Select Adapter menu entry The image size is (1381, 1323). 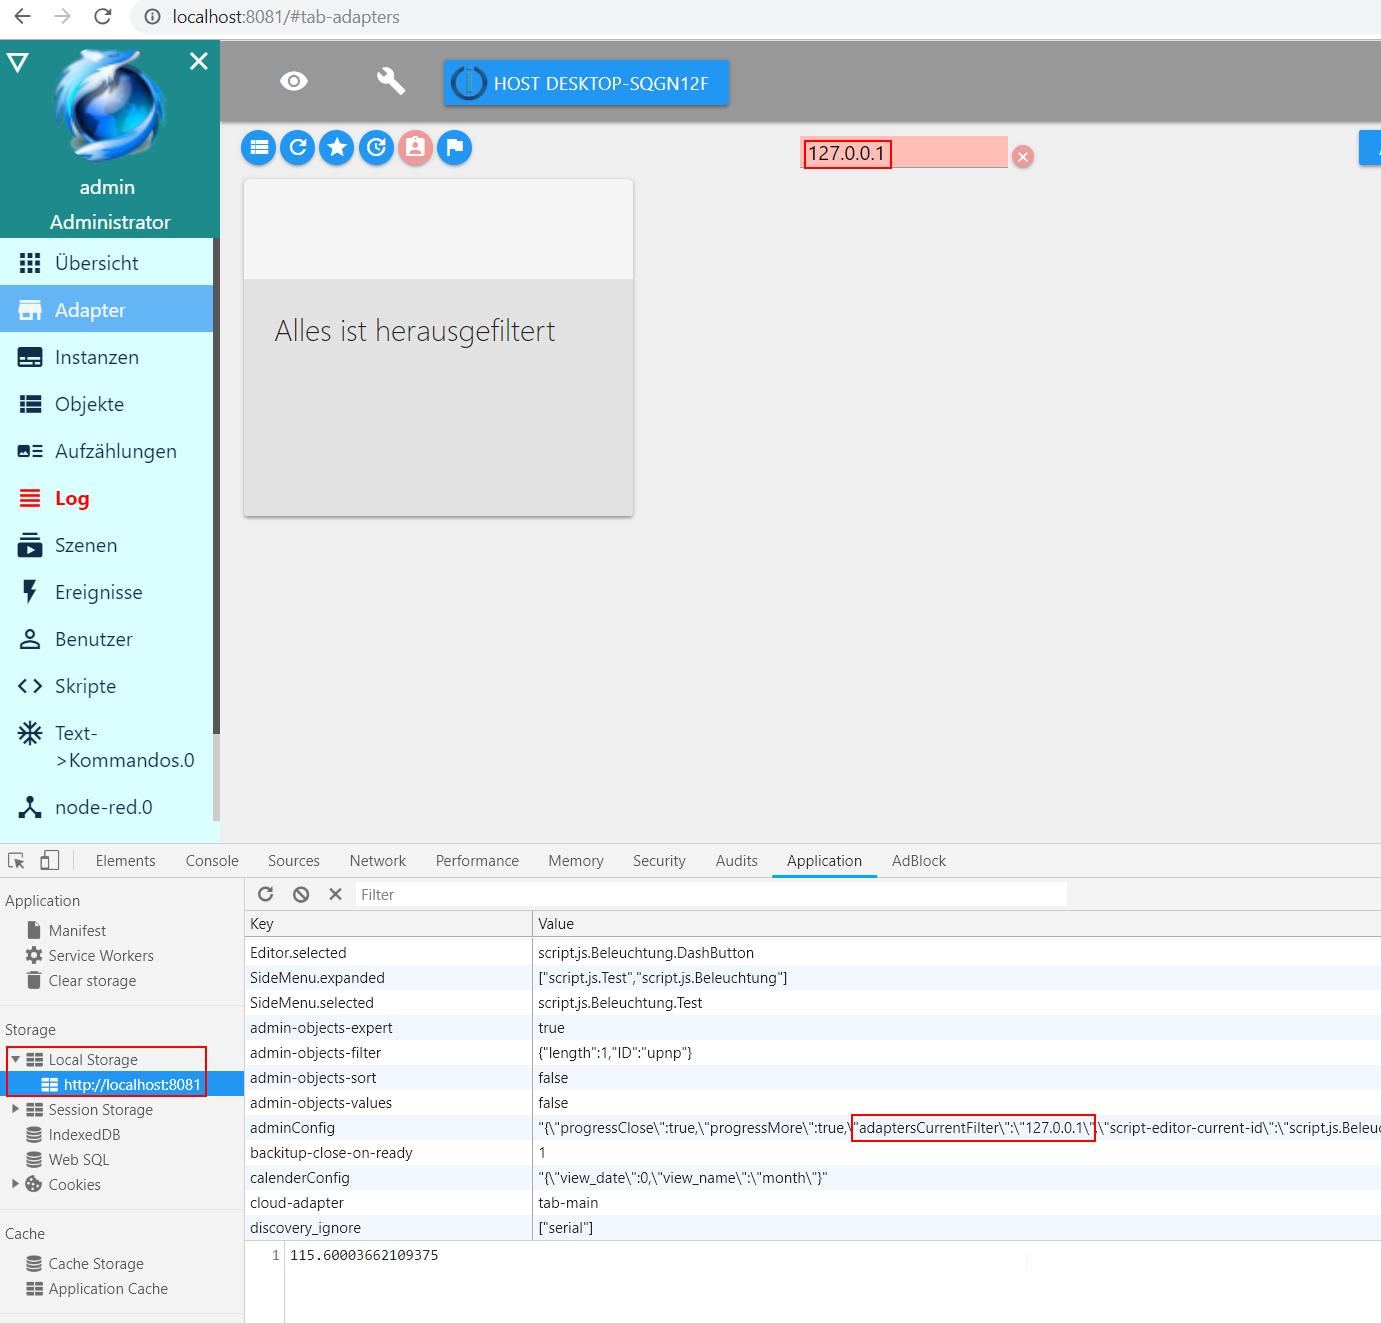pyautogui.click(x=106, y=310)
